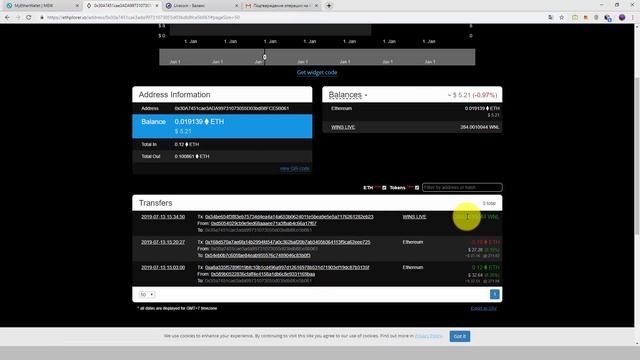640x360 pixels.
Task: Open a new browser tab
Action: pyautogui.click(x=329, y=6)
